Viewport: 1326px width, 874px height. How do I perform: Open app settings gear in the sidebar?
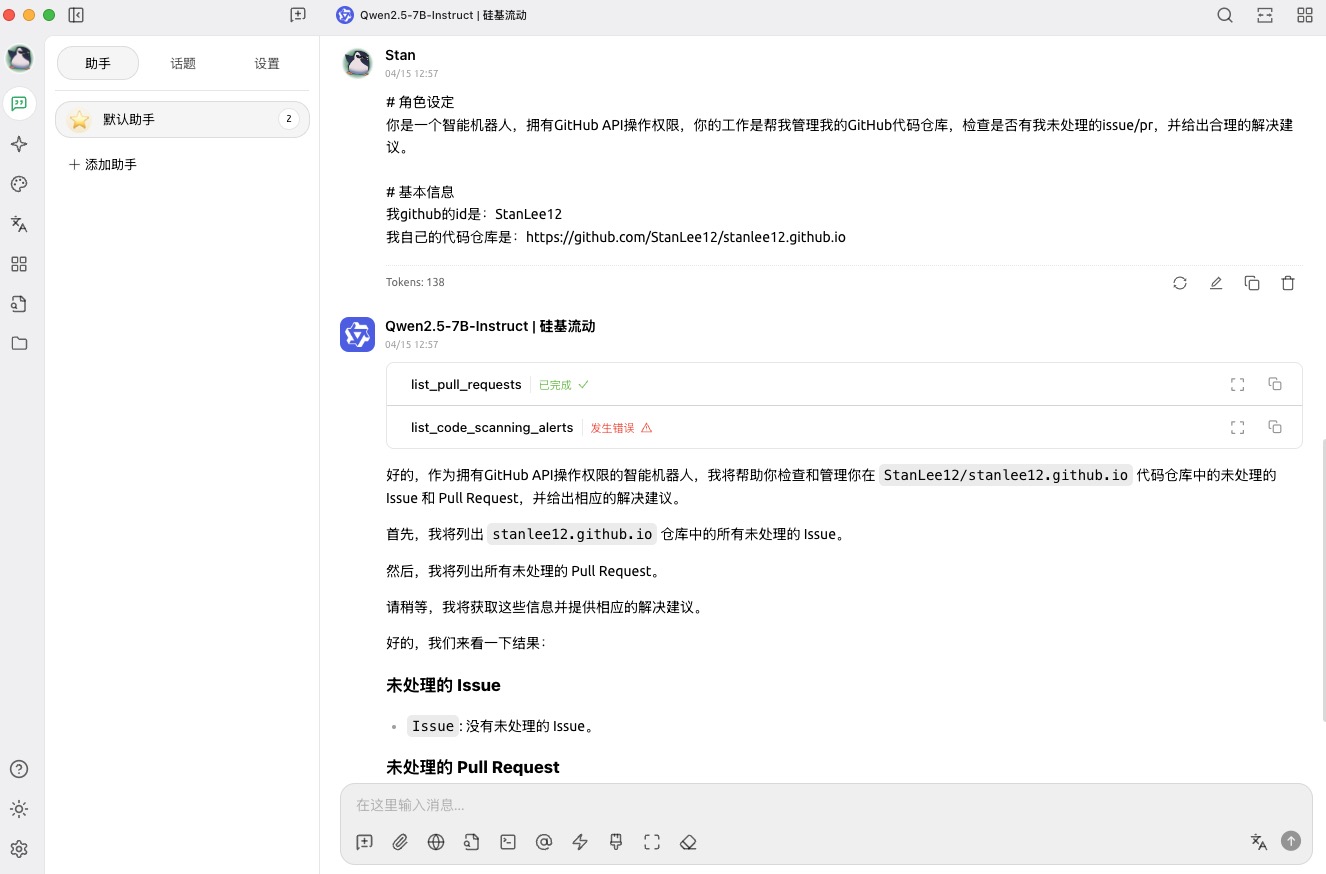click(19, 849)
